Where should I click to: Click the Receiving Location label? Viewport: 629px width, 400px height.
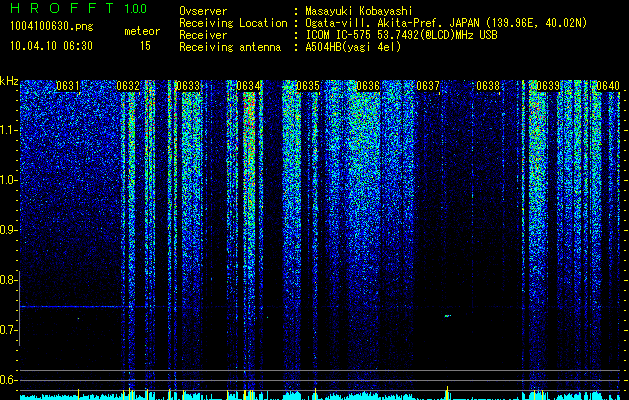pos(233,23)
